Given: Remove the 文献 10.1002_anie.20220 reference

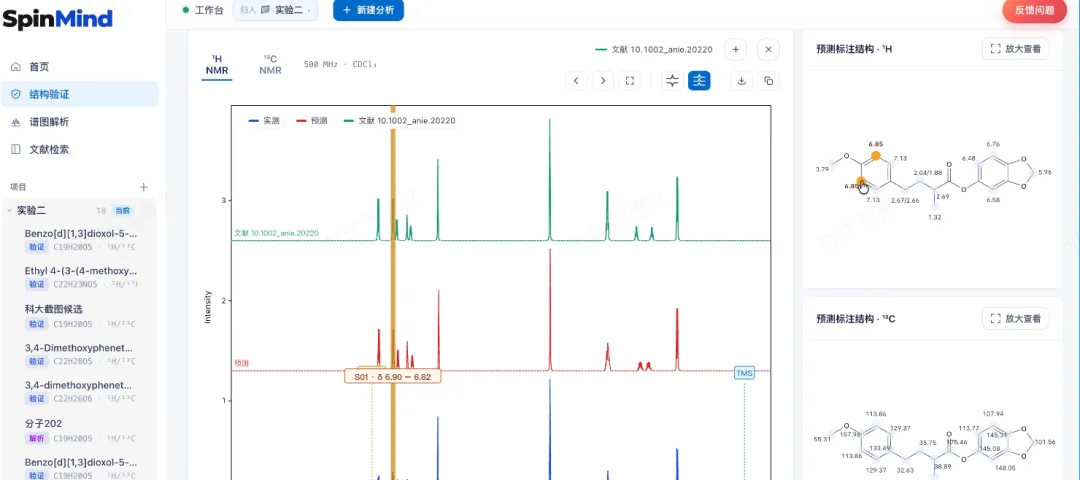Looking at the screenshot, I should click(x=768, y=50).
